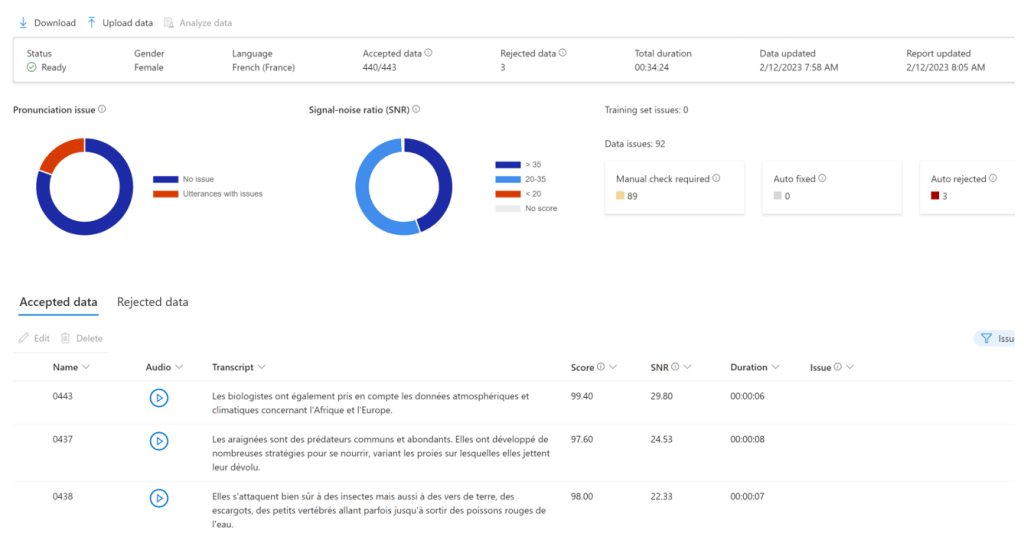Click the Download icon in toolbar
This screenshot has height=537, width=1024.
(23, 22)
